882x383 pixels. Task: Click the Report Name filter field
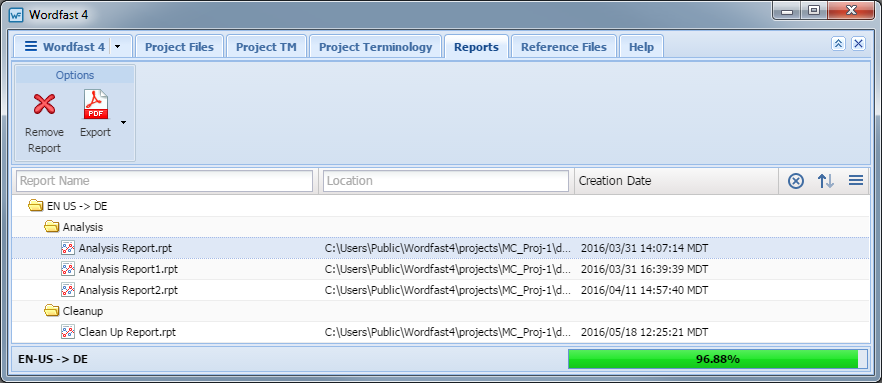[x=164, y=181]
